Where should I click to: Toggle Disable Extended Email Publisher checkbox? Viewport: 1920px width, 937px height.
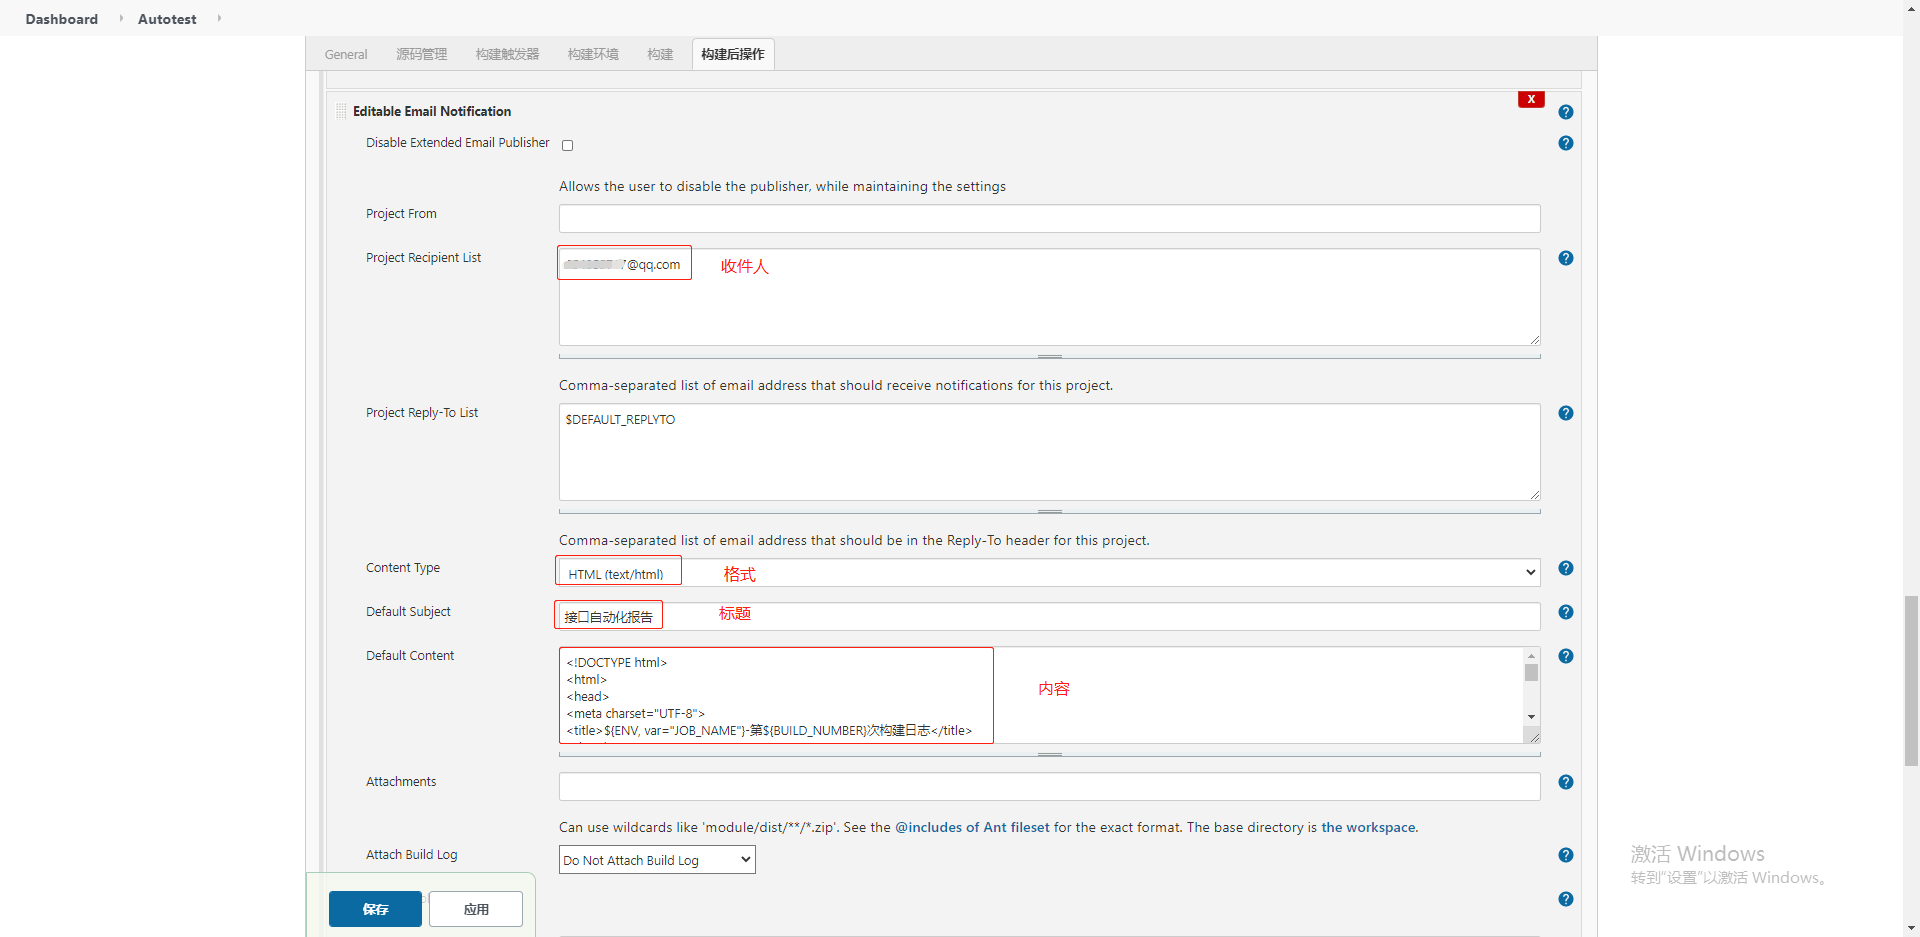coord(568,145)
